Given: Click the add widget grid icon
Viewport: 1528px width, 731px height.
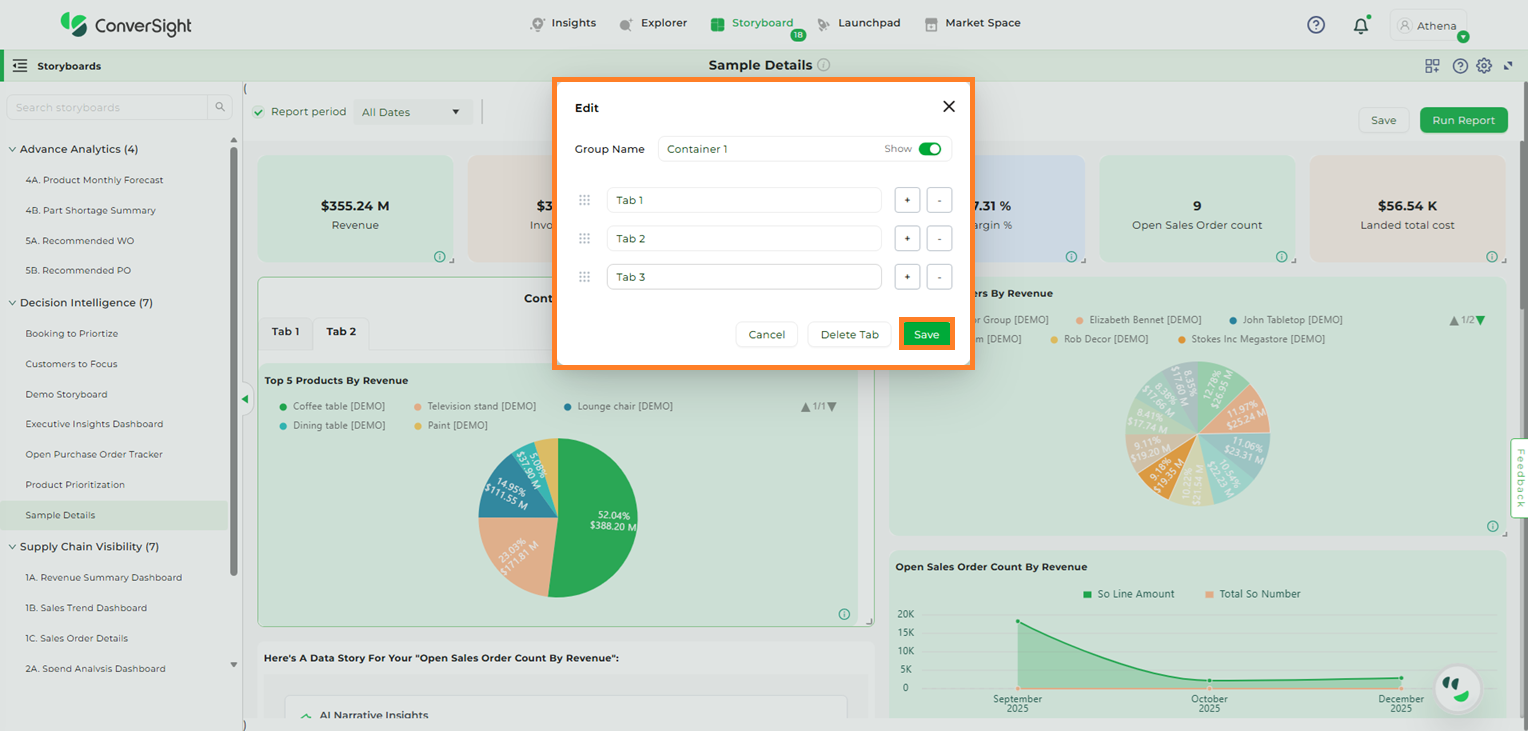Looking at the screenshot, I should click(1432, 66).
